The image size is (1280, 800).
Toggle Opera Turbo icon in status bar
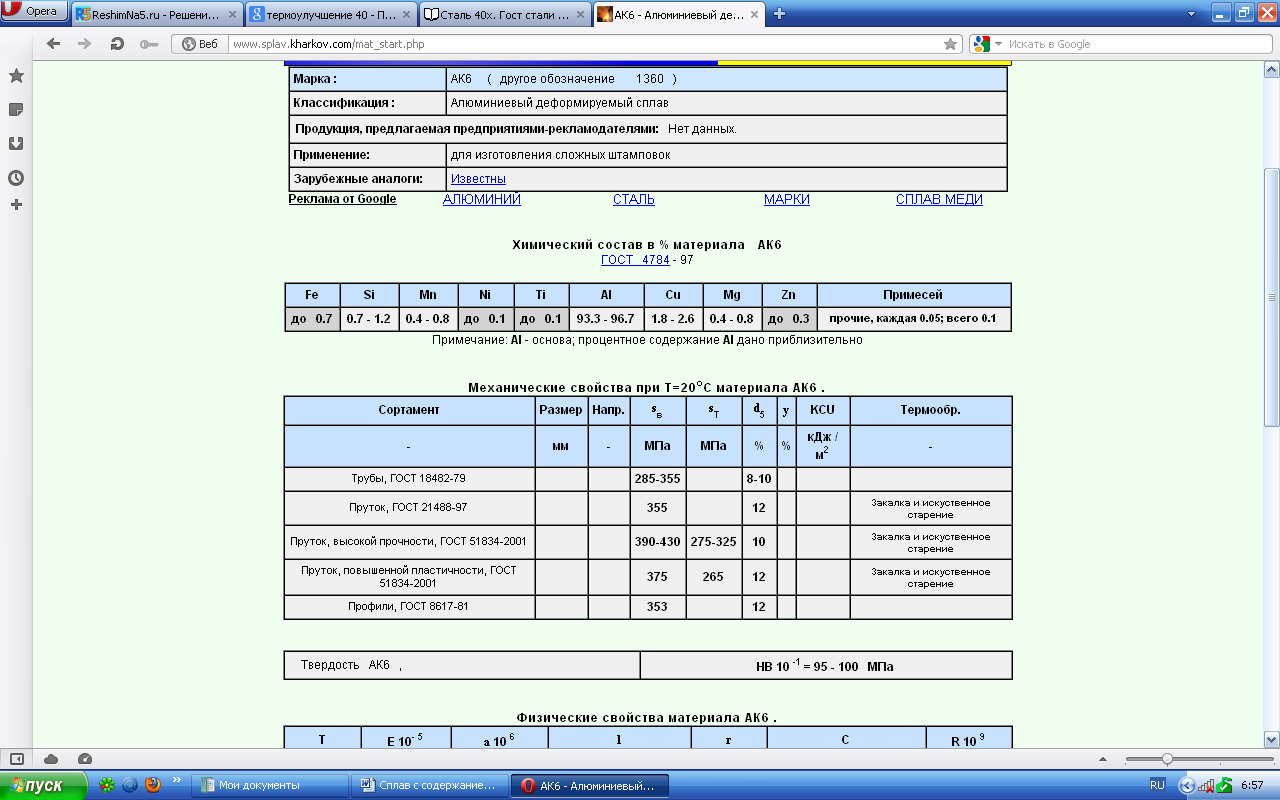click(85, 759)
